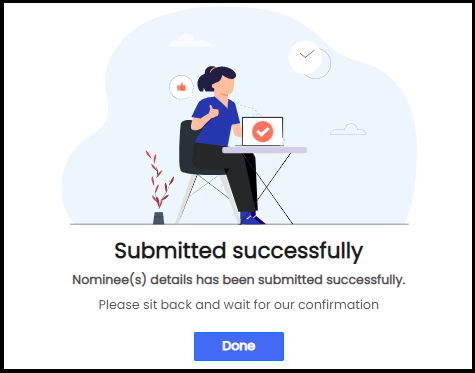Click the round clock icon

click(305, 58)
